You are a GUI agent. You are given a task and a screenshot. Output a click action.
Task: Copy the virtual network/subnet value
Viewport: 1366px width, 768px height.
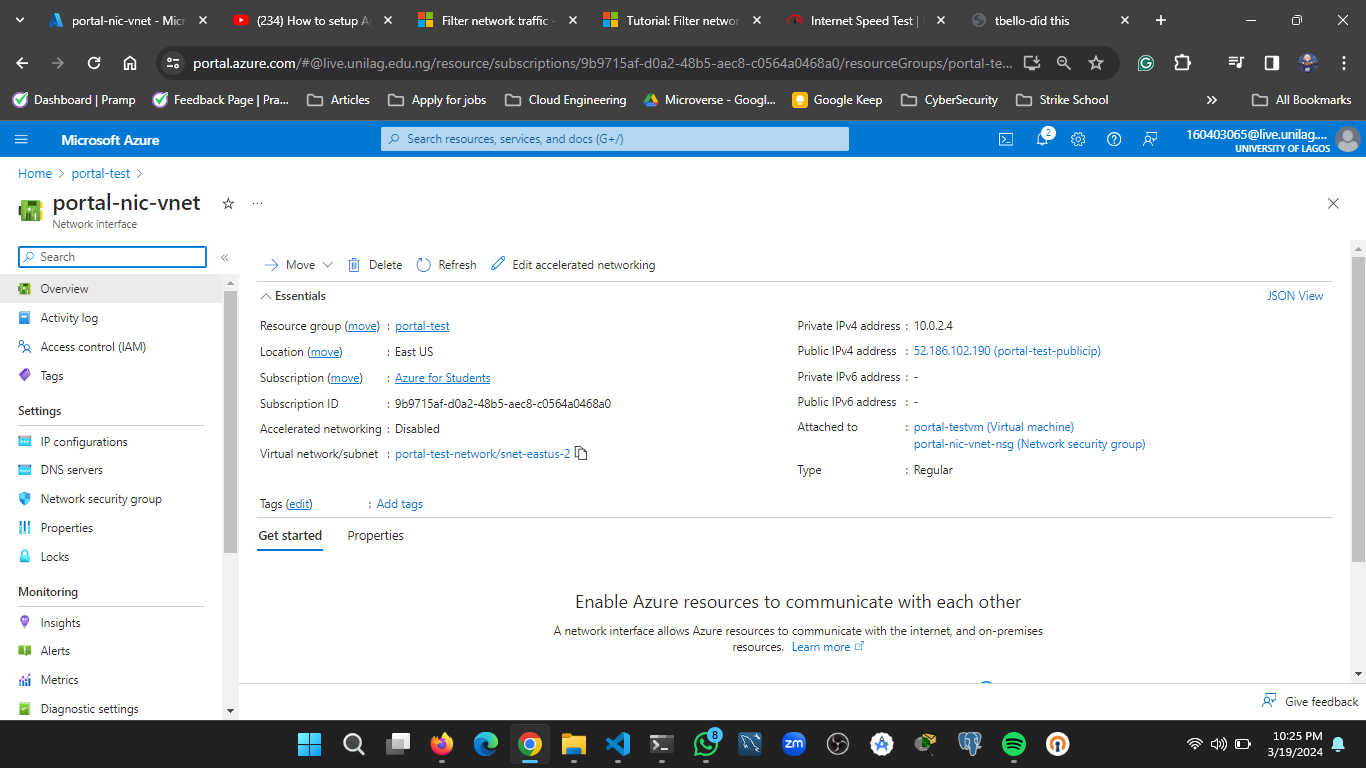[x=581, y=454]
